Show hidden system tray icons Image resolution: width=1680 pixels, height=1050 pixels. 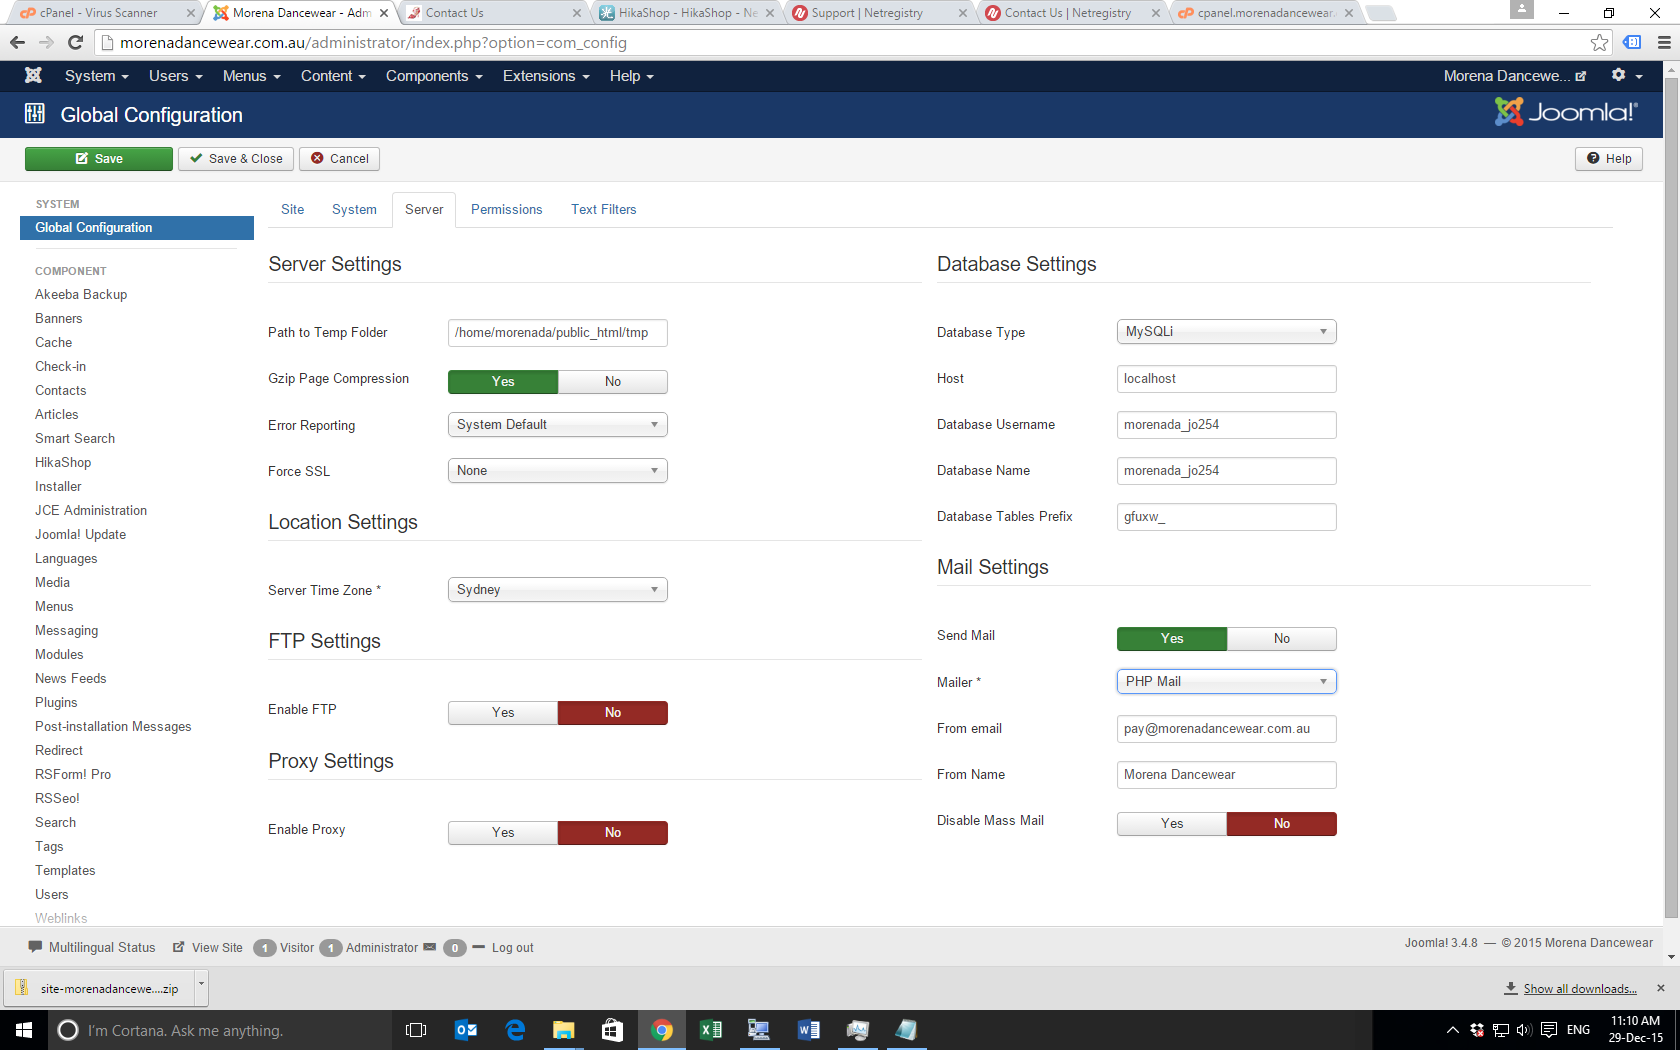1452,1030
